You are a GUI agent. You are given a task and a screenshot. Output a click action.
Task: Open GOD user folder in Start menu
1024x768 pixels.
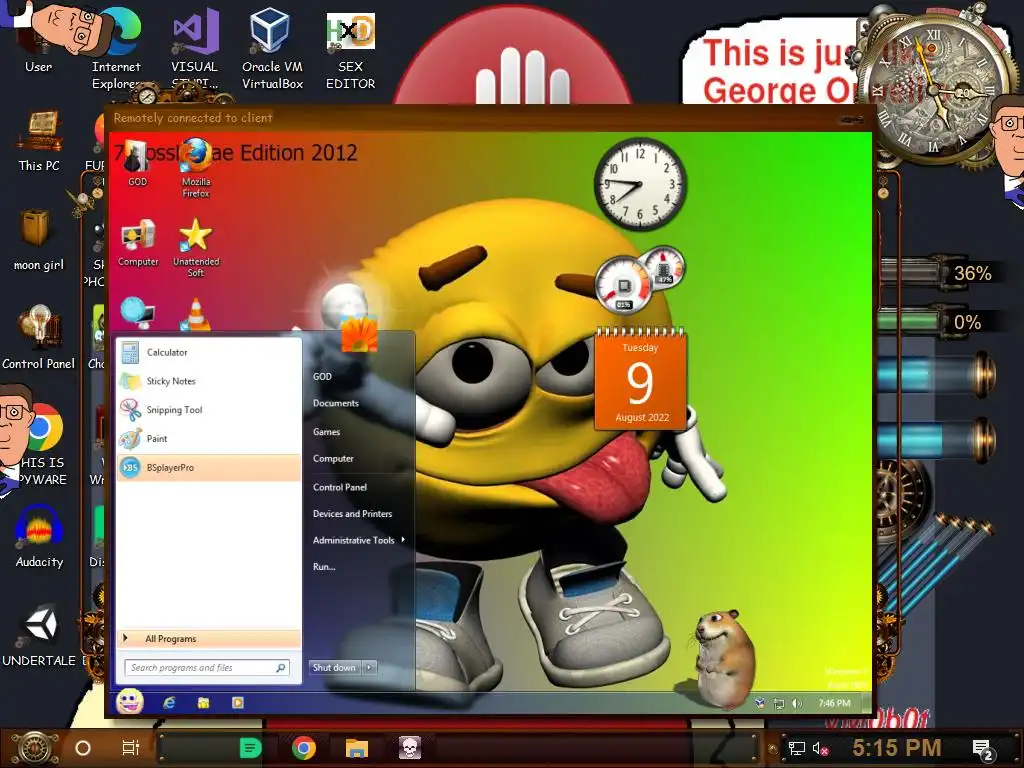tap(322, 377)
